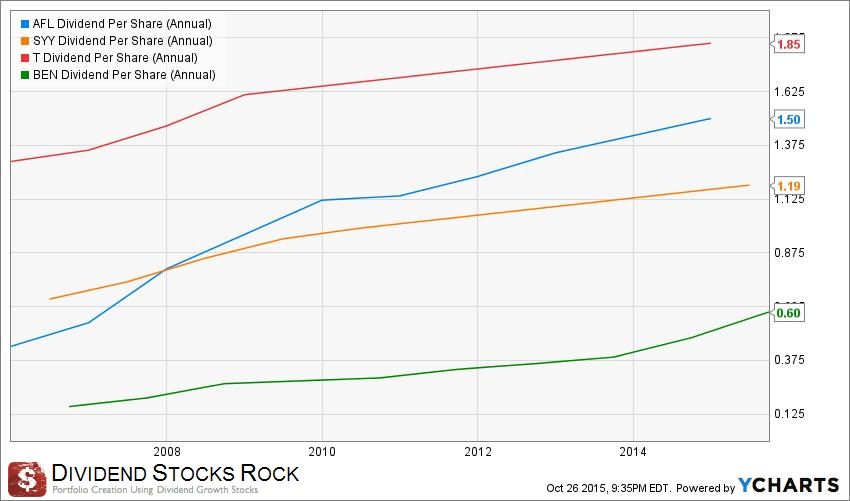The image size is (850, 501).
Task: Click the 2010 x-axis label
Action: tap(322, 452)
